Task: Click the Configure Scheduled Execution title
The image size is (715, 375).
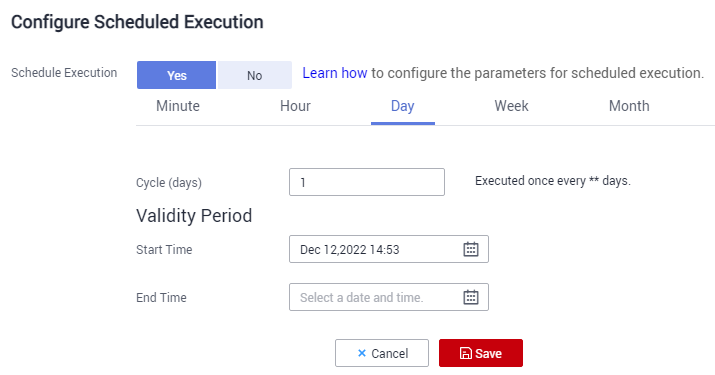Action: [137, 22]
